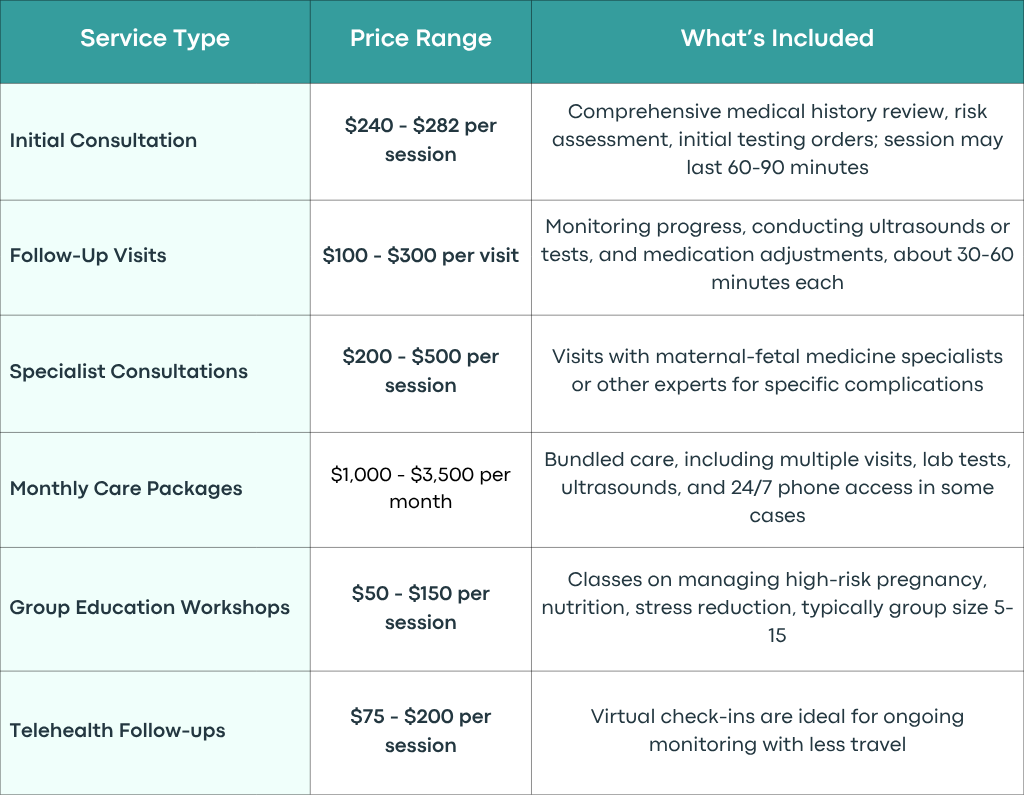Select the Initial Consultation row label
The height and width of the screenshot is (795, 1024).
(x=103, y=140)
